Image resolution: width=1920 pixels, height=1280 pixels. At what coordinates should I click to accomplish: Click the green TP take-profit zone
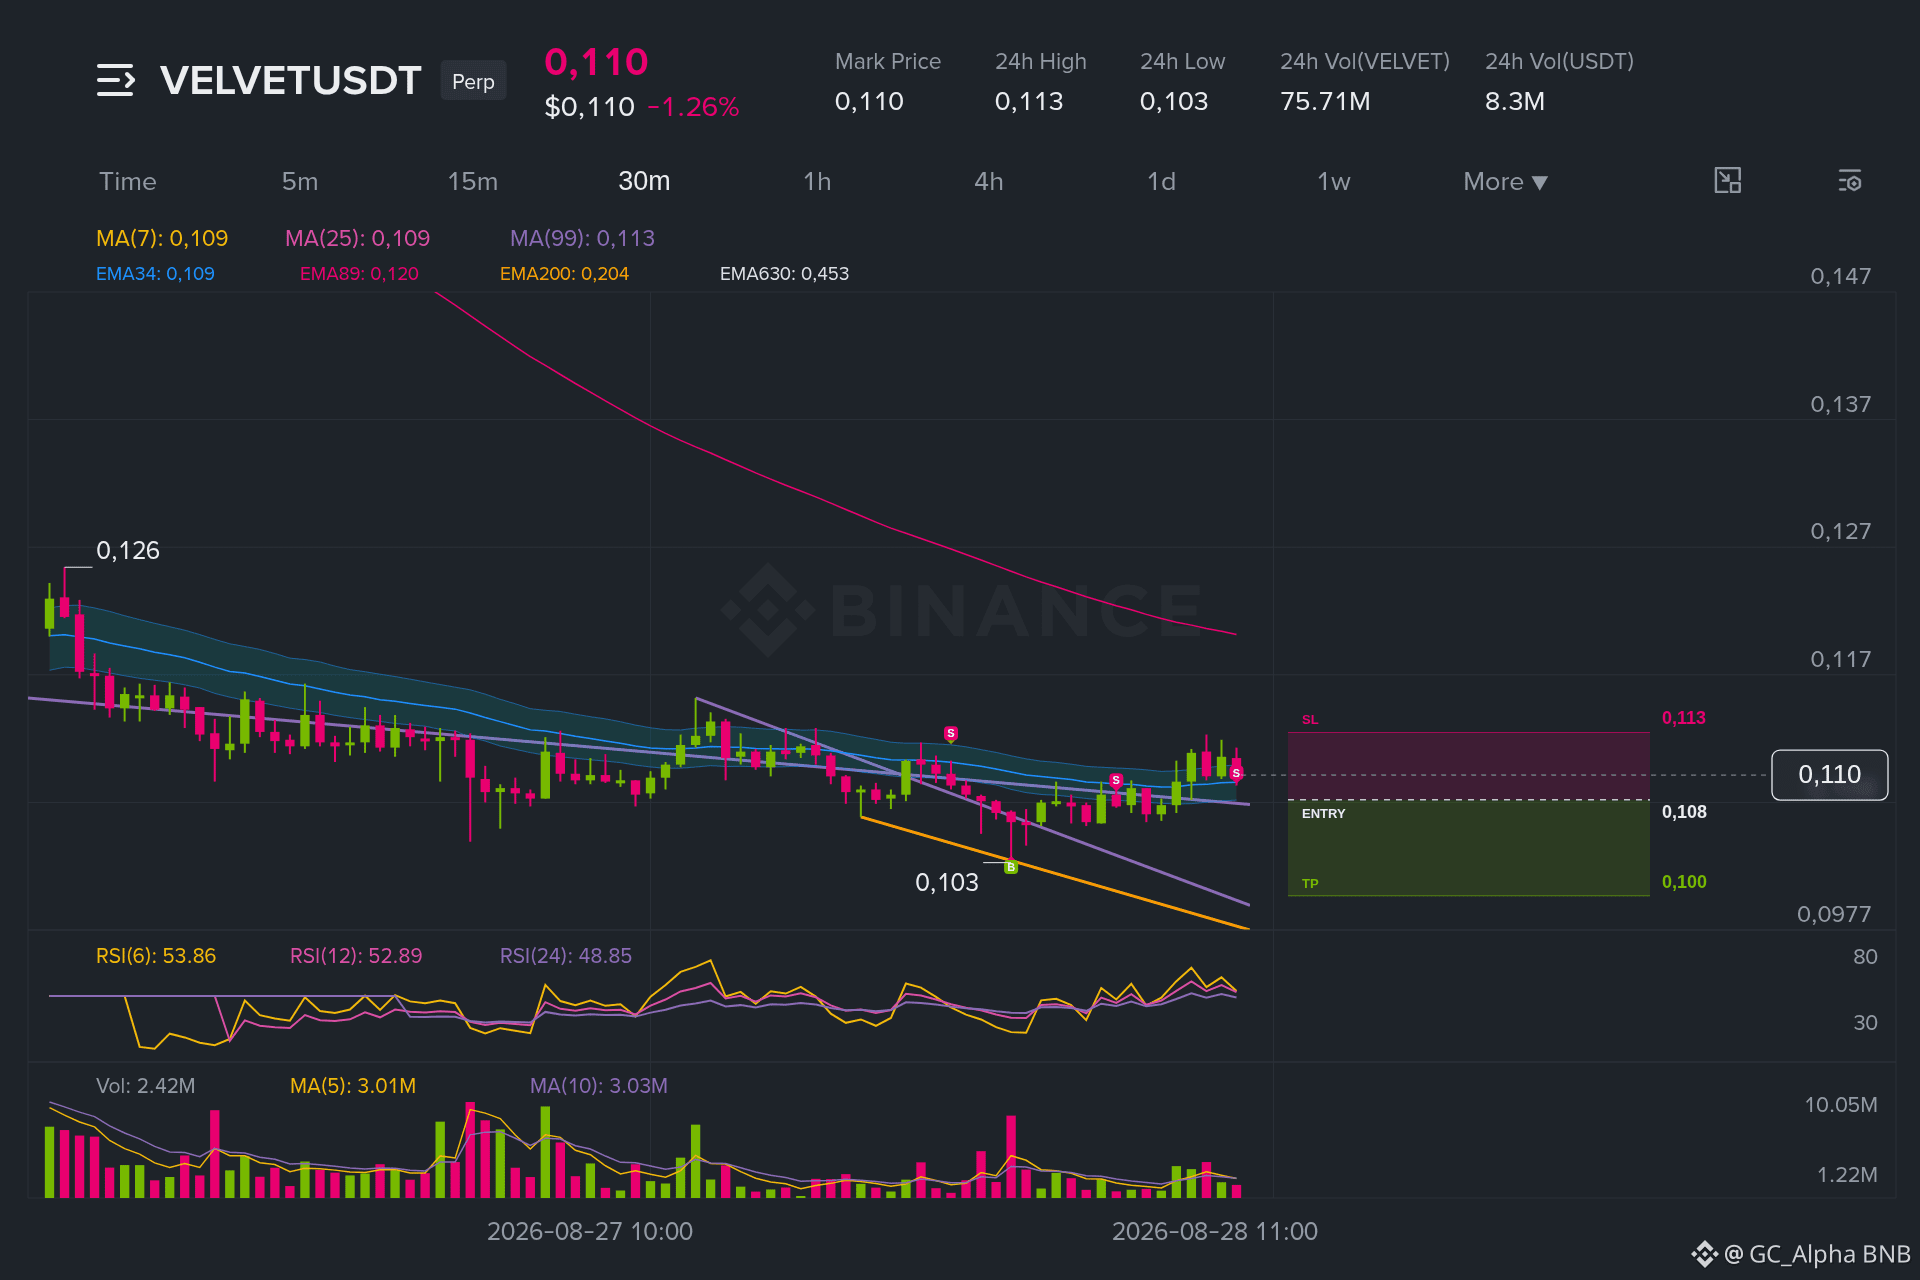pos(1468,848)
